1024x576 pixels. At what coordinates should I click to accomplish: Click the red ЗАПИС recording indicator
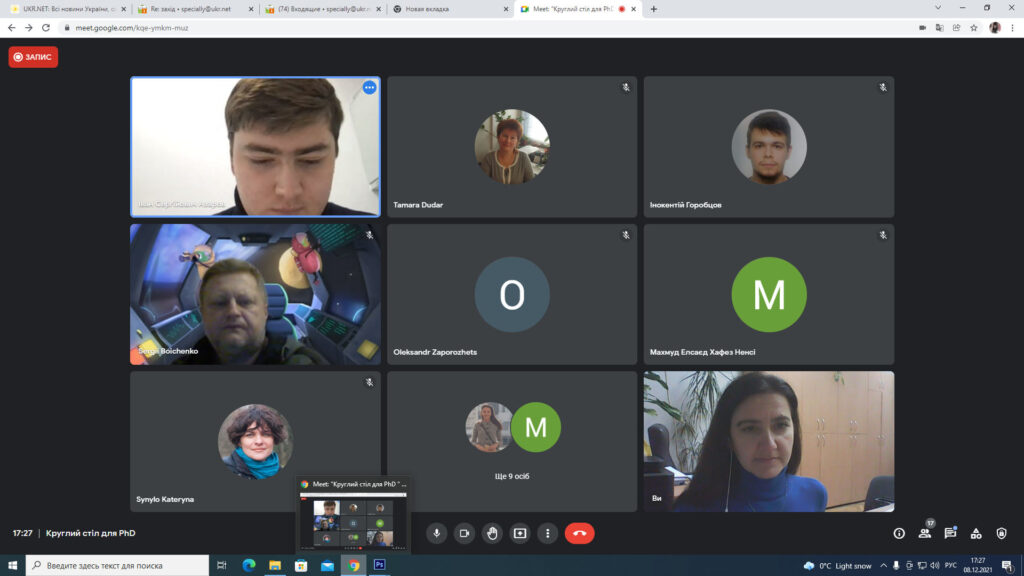(33, 57)
